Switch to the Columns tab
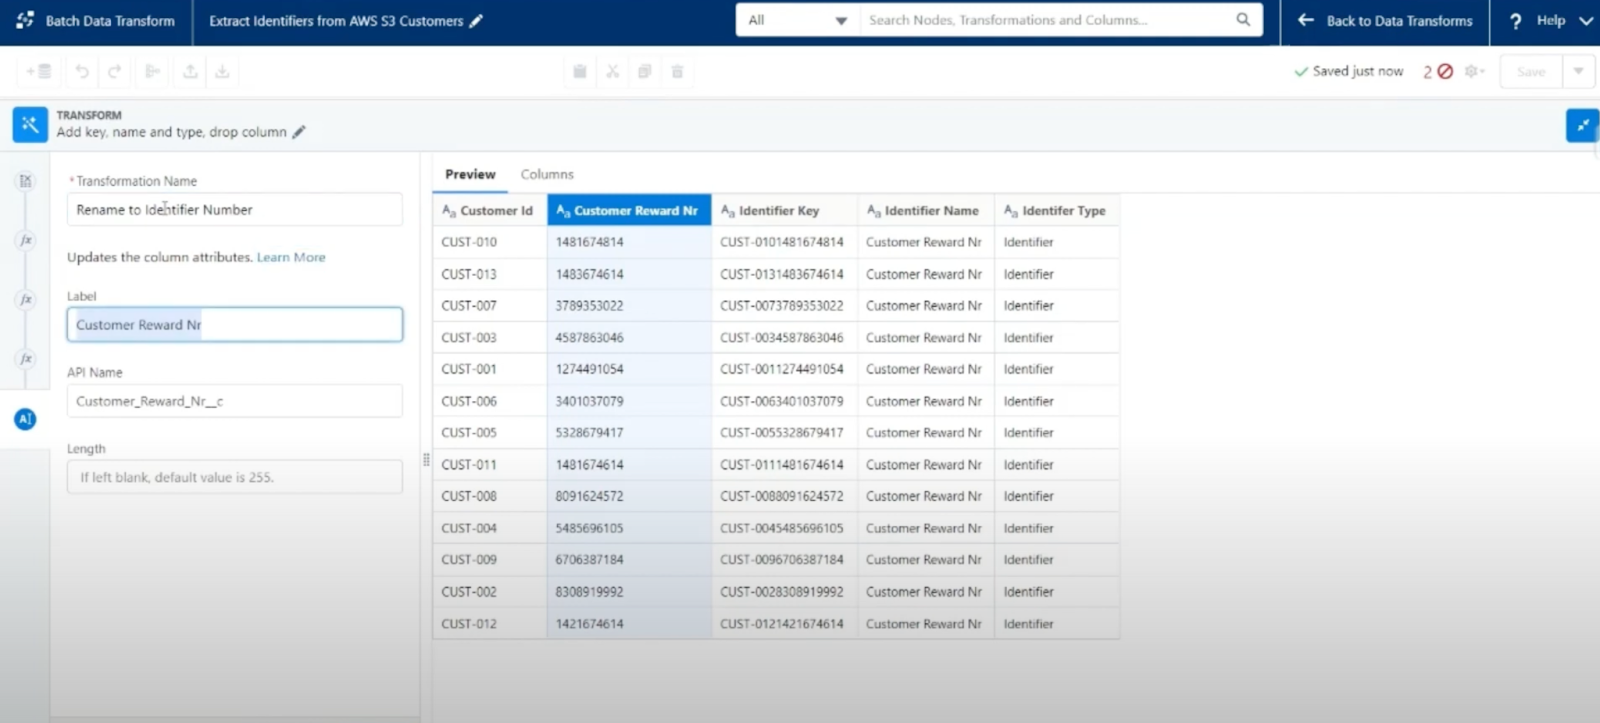1600x723 pixels. (x=547, y=174)
